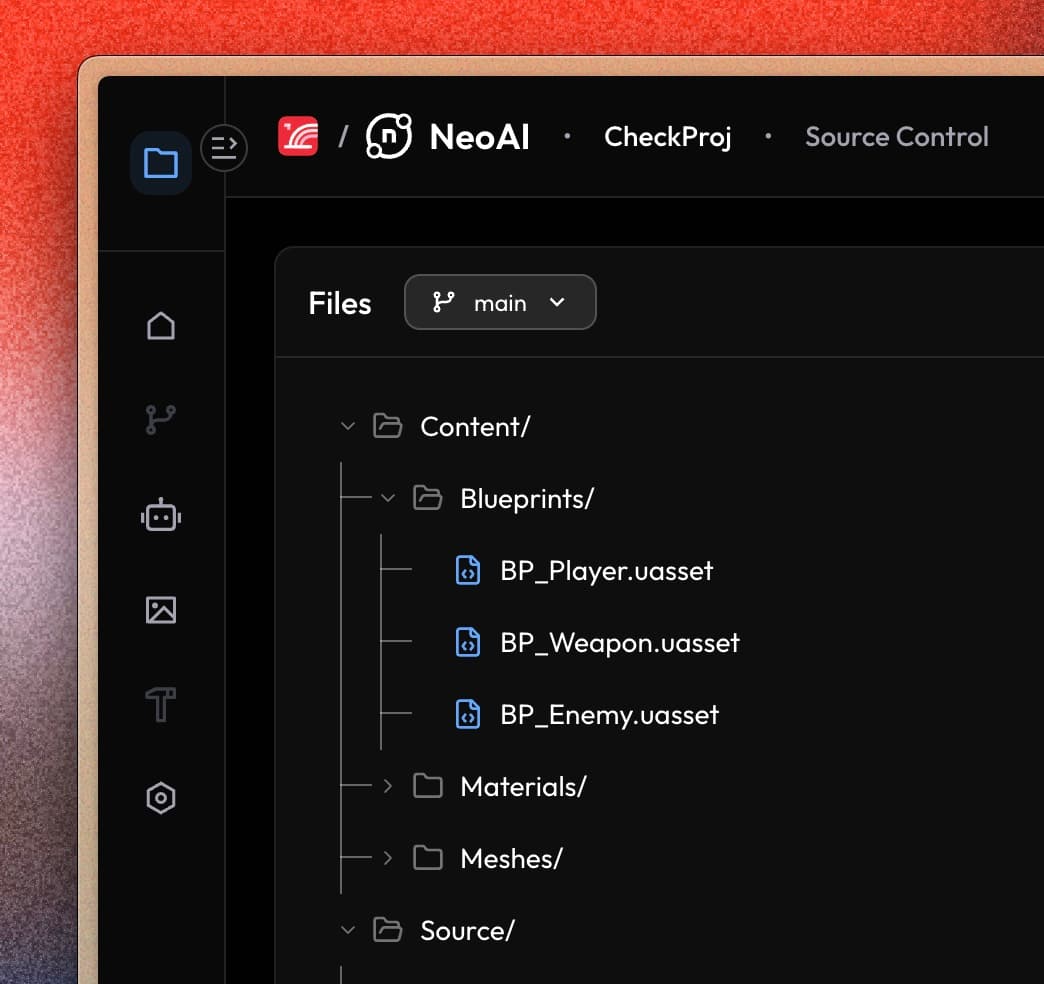Click the Home sidebar icon
1044x984 pixels.
click(160, 326)
